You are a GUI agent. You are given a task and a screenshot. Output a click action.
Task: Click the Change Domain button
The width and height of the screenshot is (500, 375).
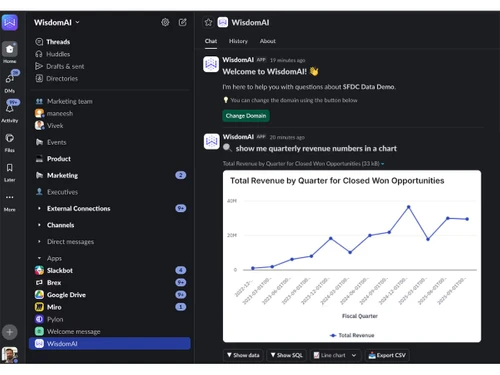pyautogui.click(x=246, y=116)
